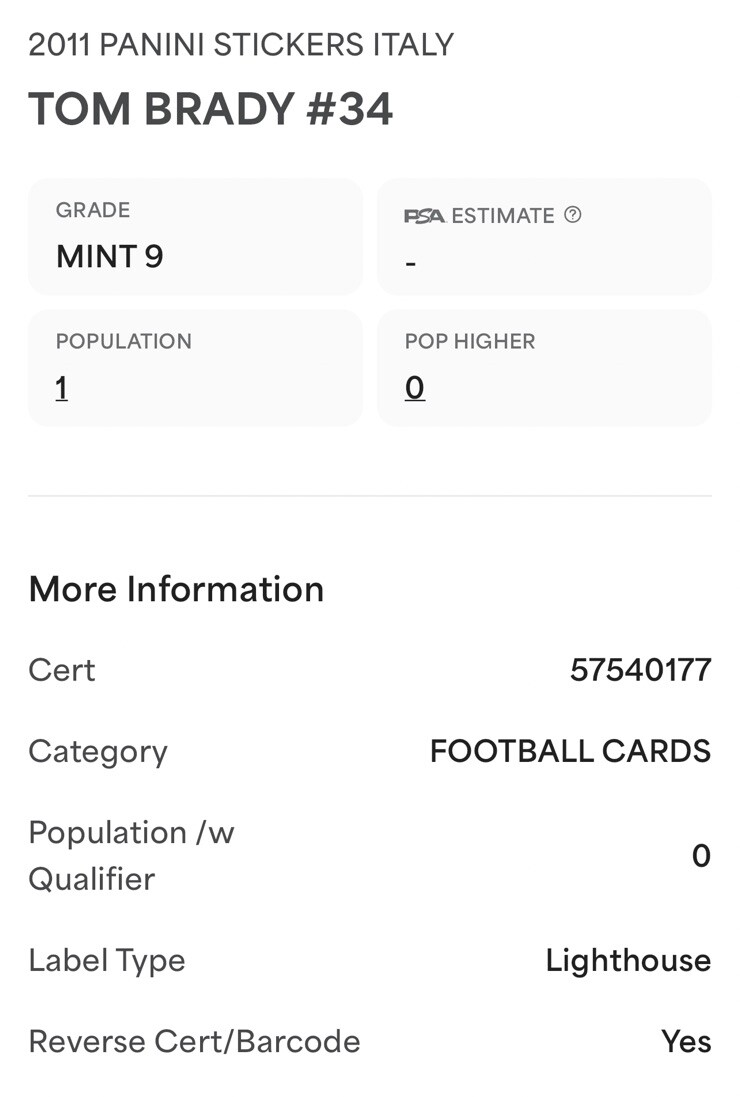Image resolution: width=740 pixels, height=1097 pixels.
Task: Click the 2011 Panini Stickers Italy heading
Action: coord(241,45)
